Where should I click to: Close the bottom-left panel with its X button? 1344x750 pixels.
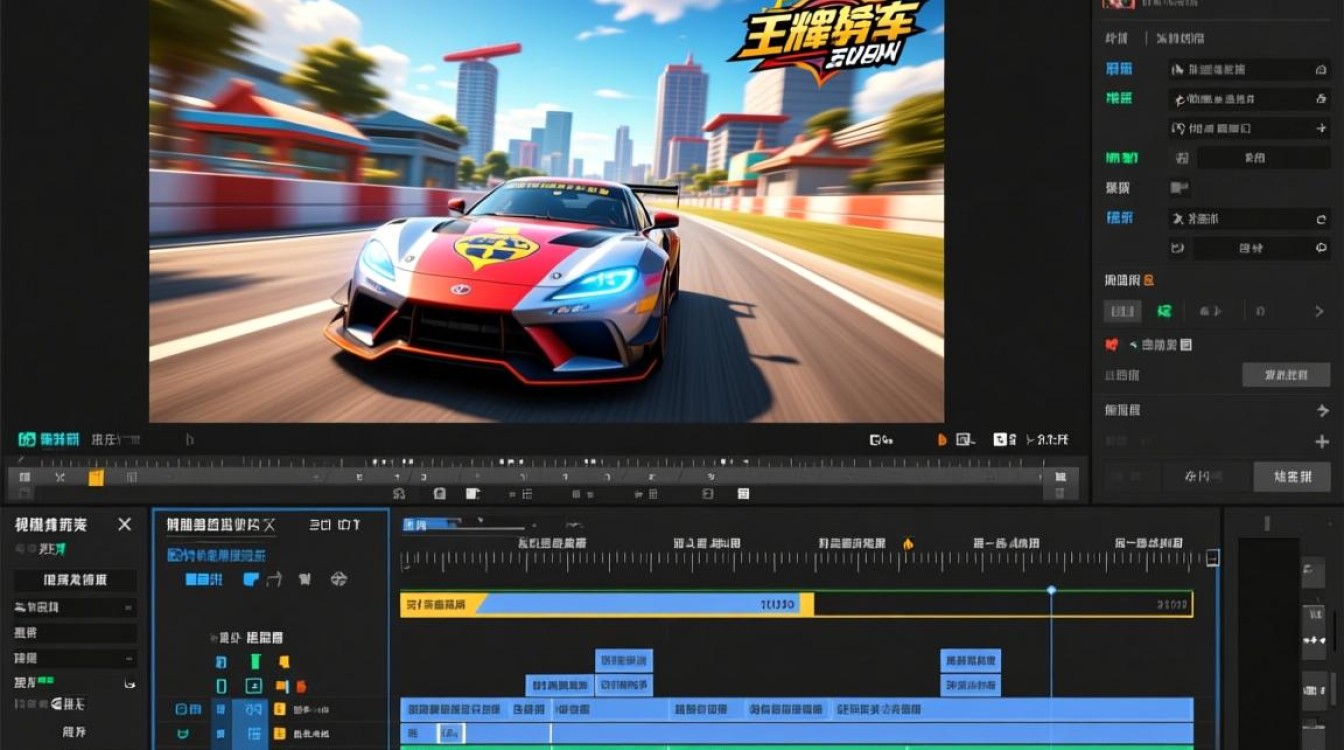125,524
